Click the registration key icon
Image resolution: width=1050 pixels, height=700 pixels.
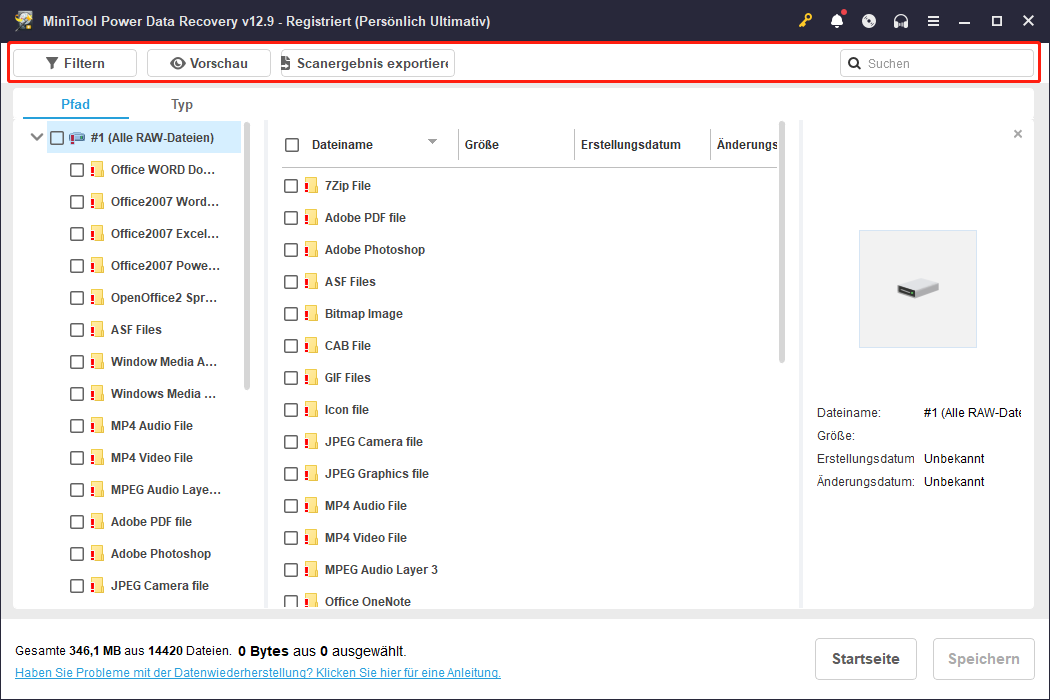pos(805,21)
